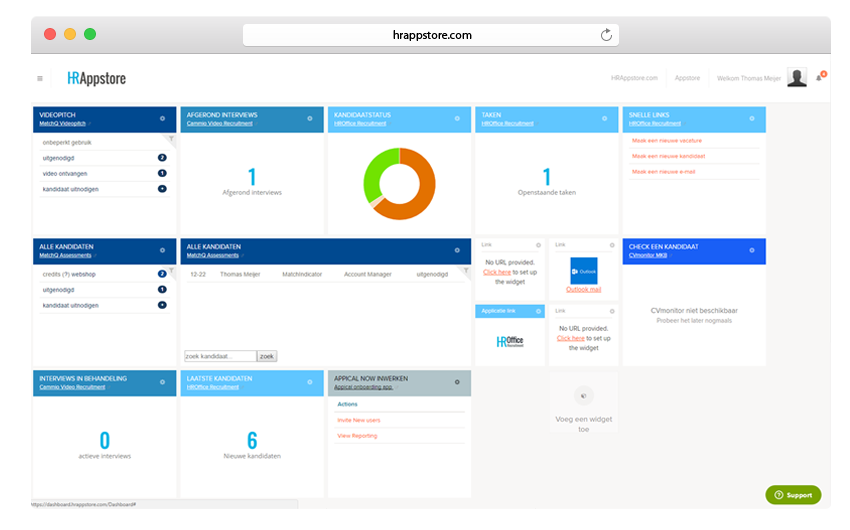Open gear of Outlook mail link widget
The height and width of the screenshot is (530, 850).
click(612, 245)
